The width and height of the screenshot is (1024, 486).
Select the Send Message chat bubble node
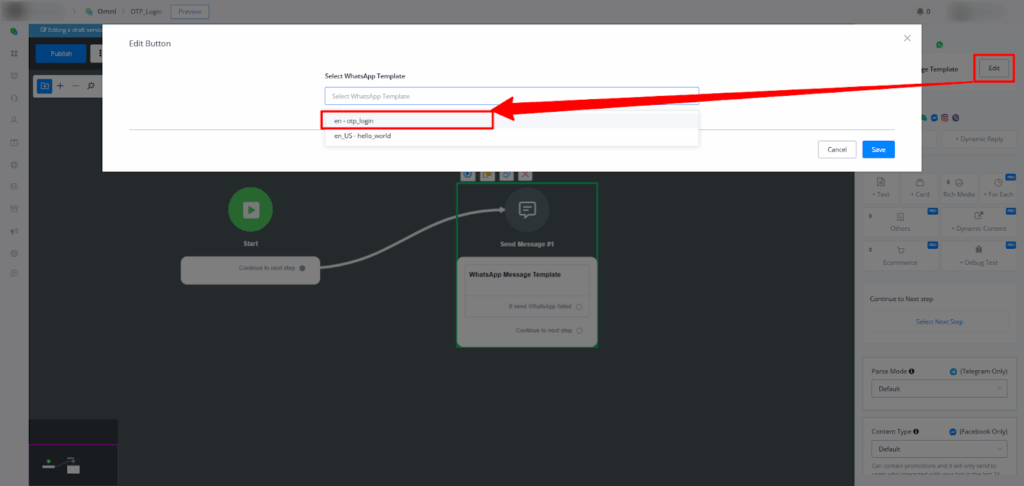(527, 210)
